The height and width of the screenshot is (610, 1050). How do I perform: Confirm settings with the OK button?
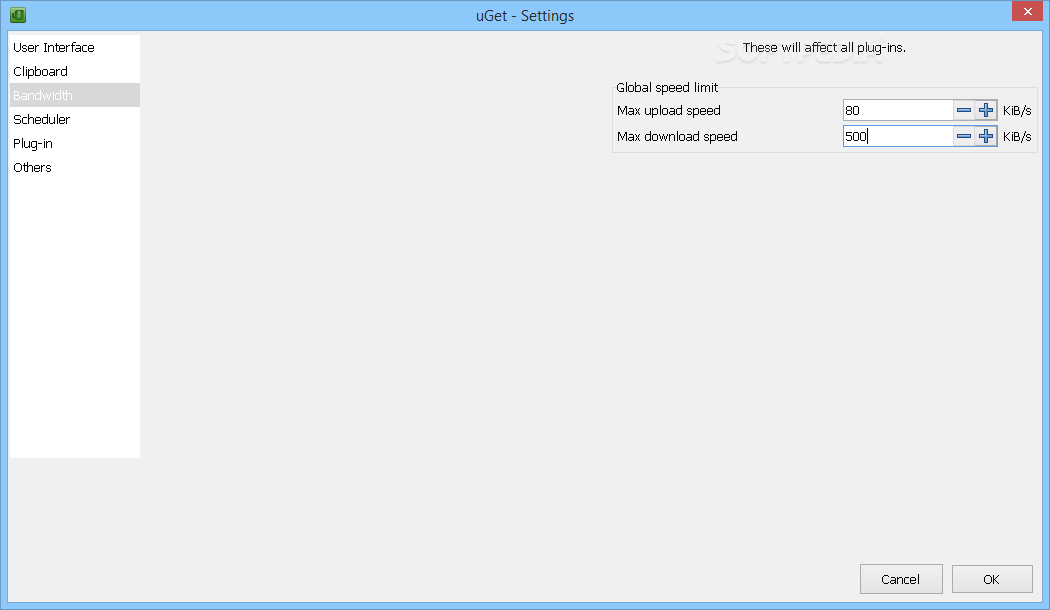click(992, 579)
